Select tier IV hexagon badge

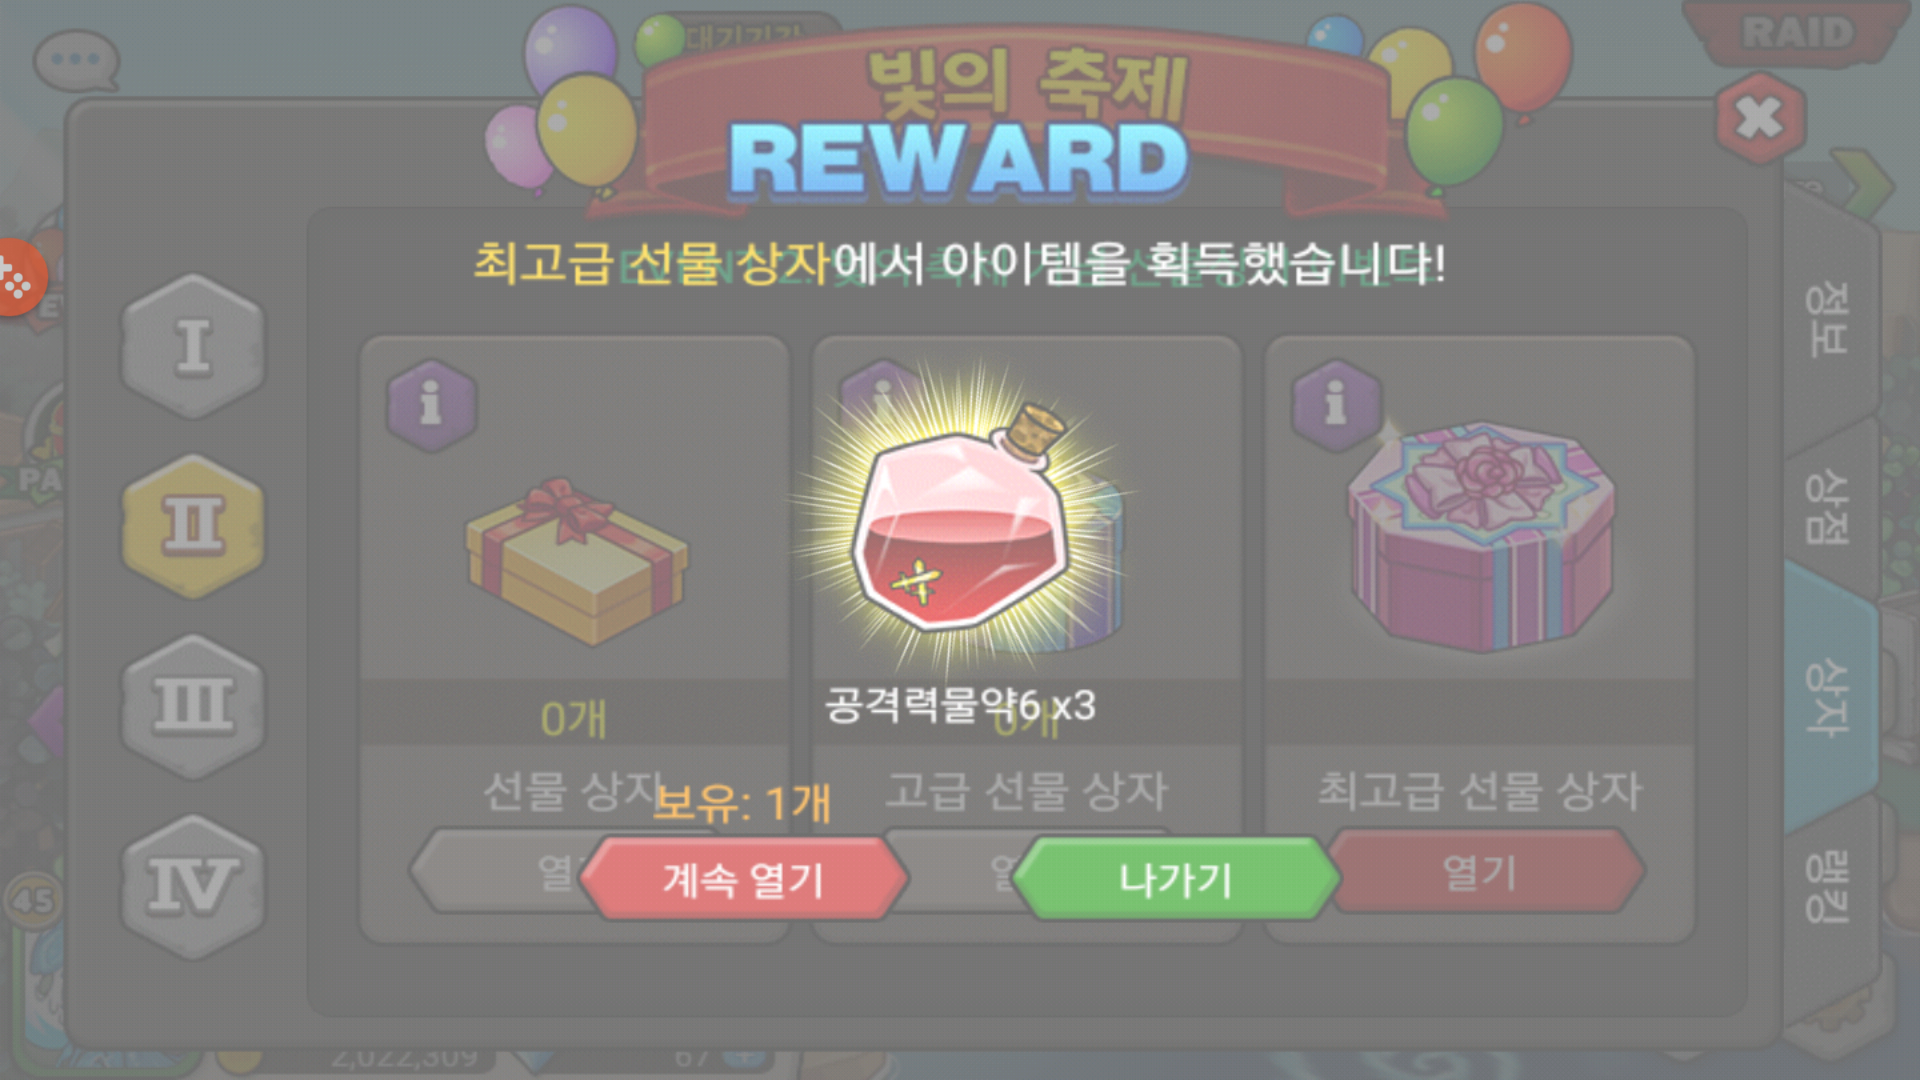tap(193, 887)
